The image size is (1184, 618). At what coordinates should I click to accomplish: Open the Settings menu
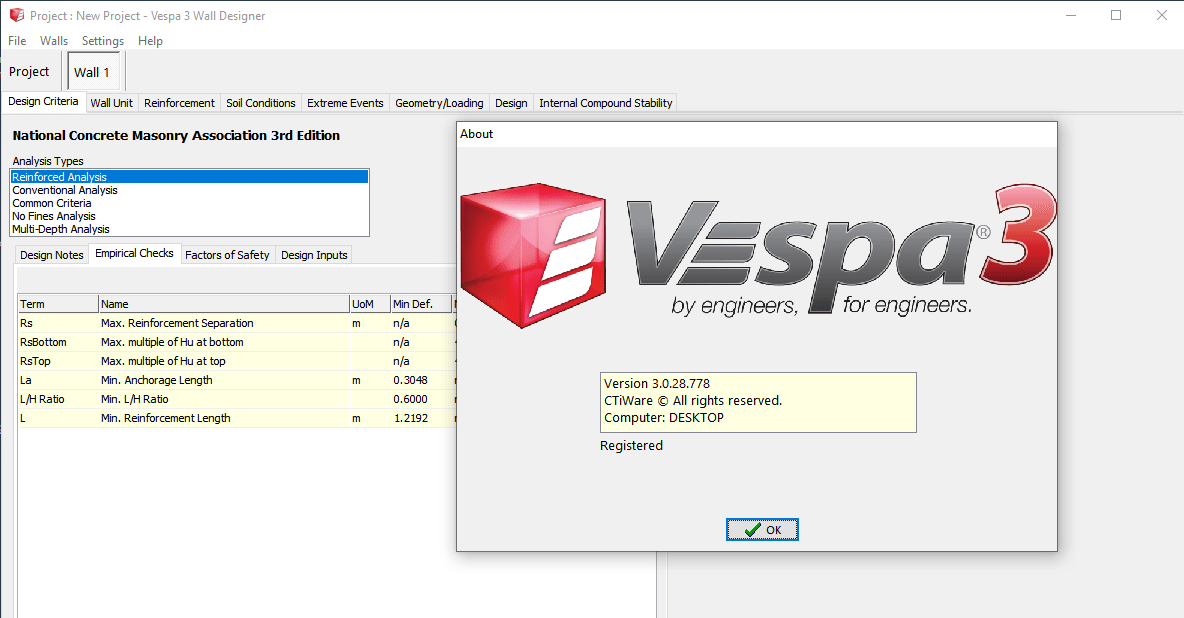(103, 41)
